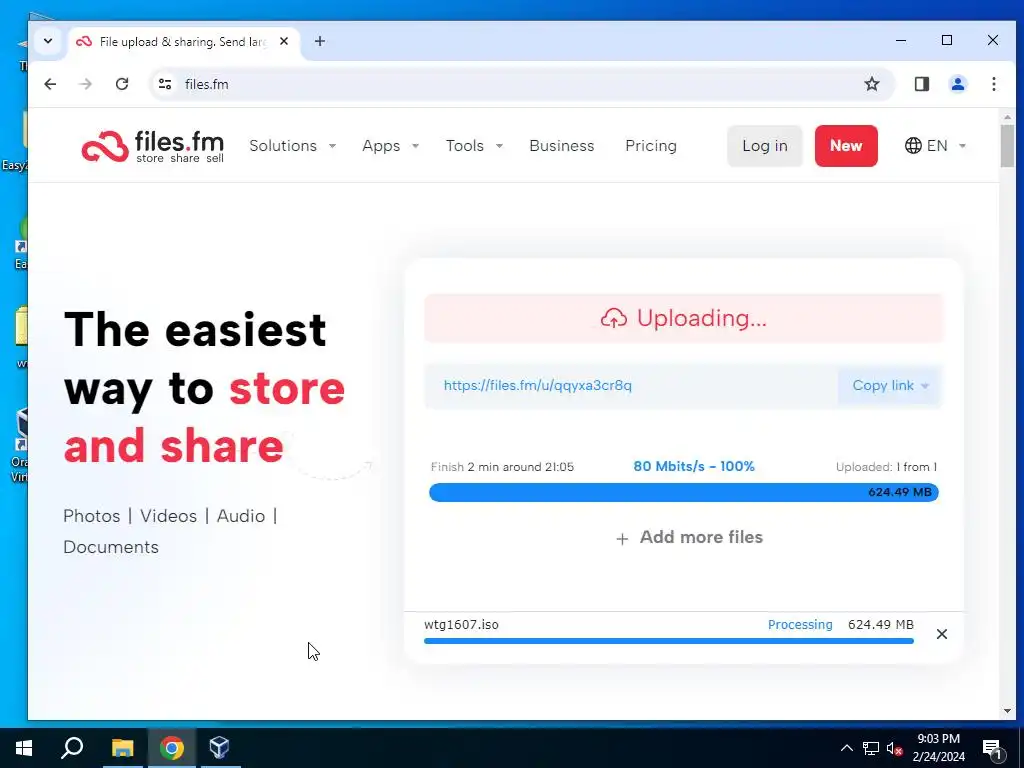The image size is (1024, 768).
Task: Click the main 624.49 MB progress bar
Action: click(683, 492)
